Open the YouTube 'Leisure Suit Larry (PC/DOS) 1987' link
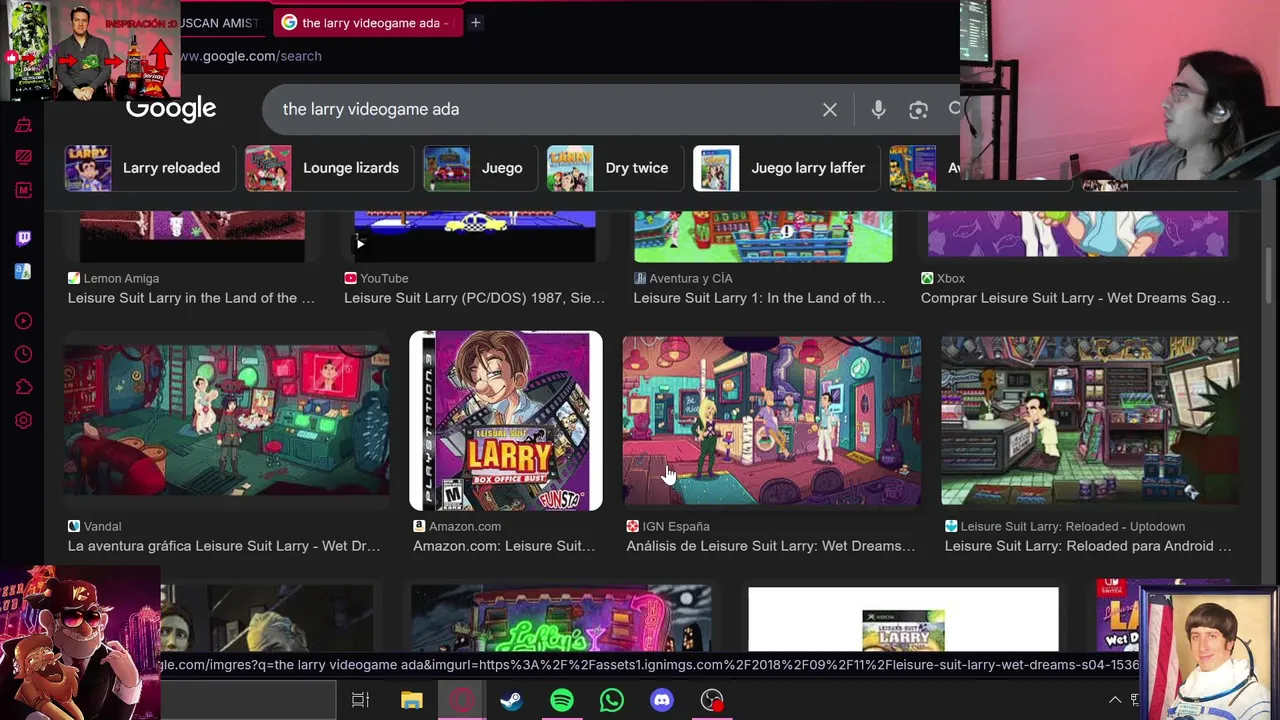Viewport: 1280px width, 720px height. point(474,298)
